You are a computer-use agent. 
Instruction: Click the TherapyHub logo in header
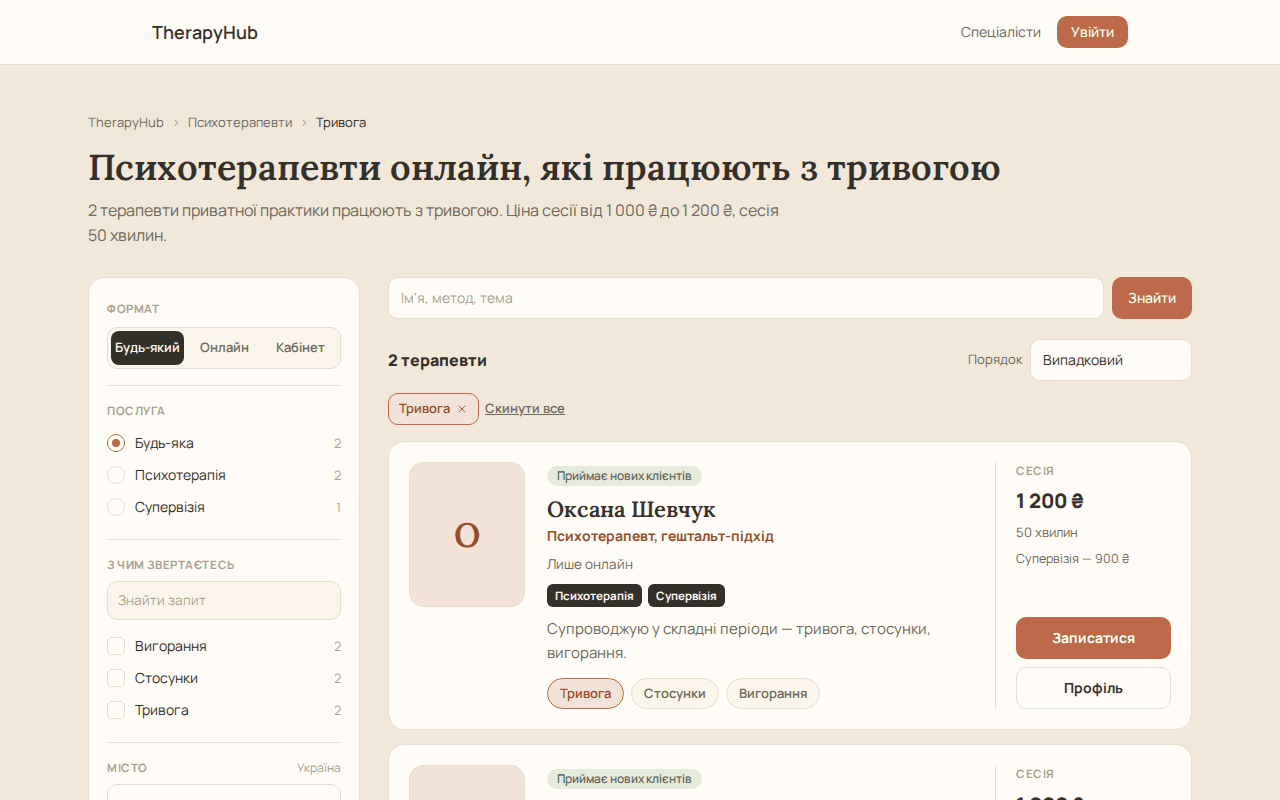click(x=205, y=33)
